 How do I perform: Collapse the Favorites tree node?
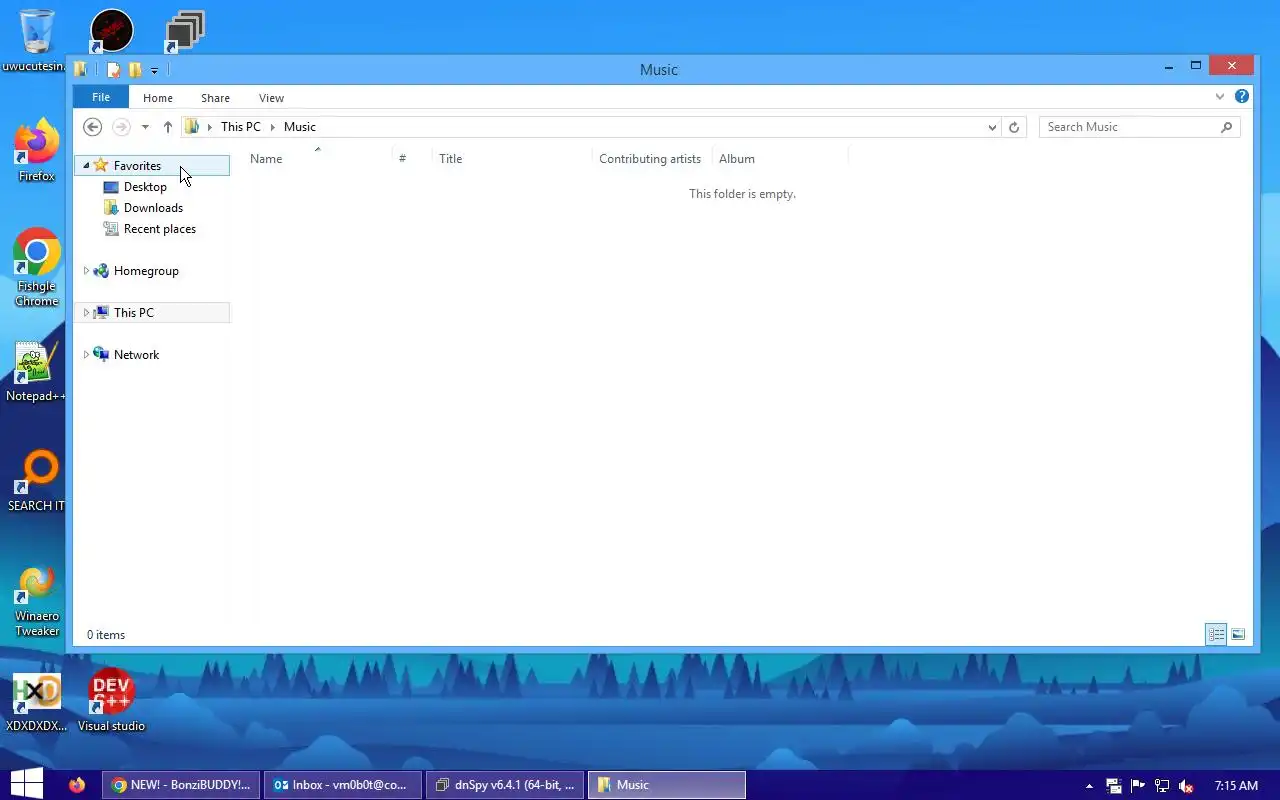tap(86, 166)
